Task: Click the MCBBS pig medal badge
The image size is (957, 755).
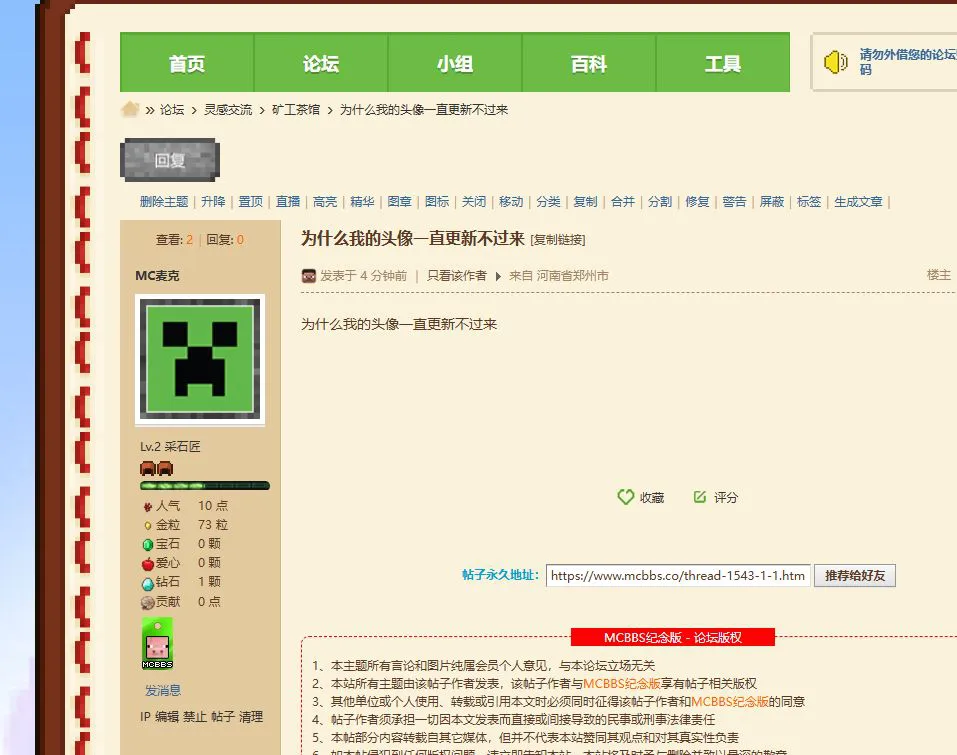Action: click(x=157, y=643)
